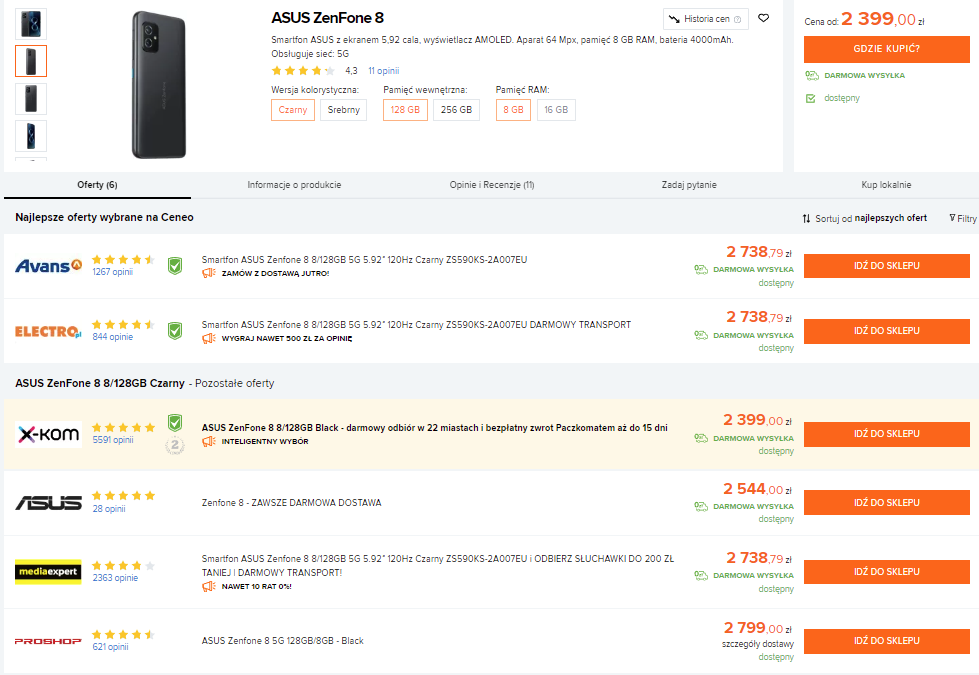Click the green trusted shield in Electro row

(x=175, y=331)
